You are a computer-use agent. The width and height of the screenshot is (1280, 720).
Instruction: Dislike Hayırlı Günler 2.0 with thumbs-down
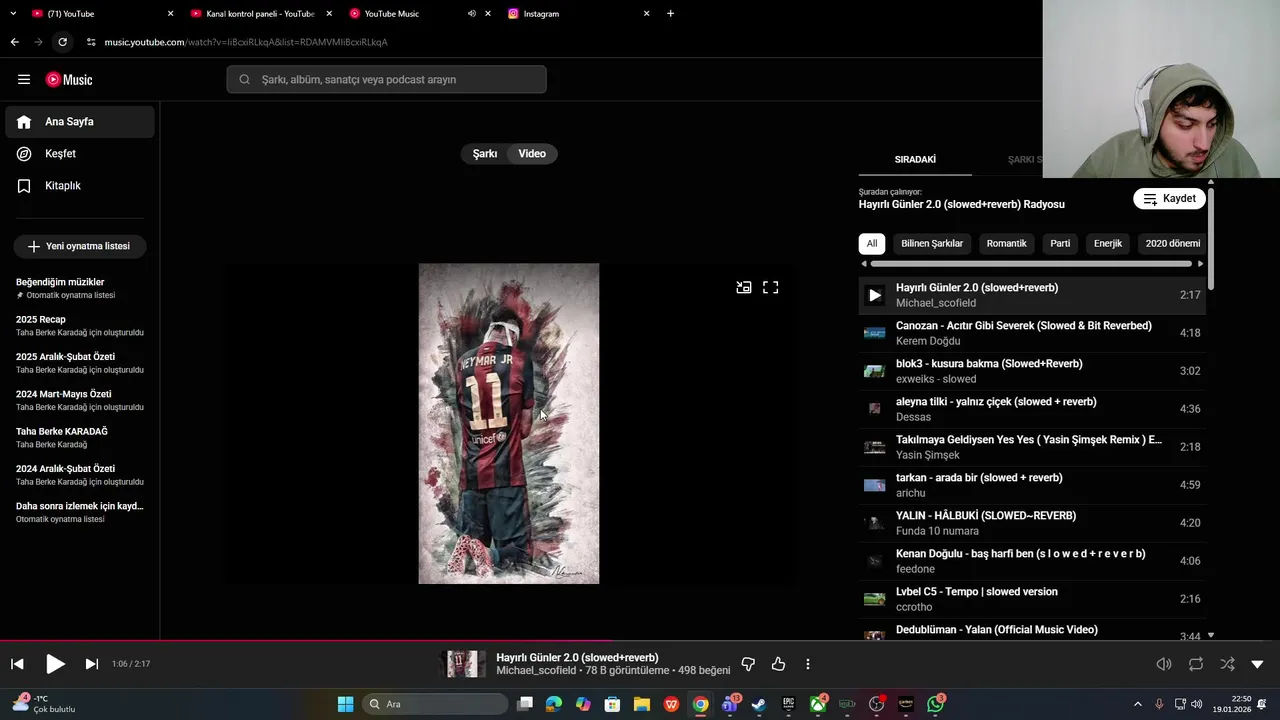[x=748, y=664]
